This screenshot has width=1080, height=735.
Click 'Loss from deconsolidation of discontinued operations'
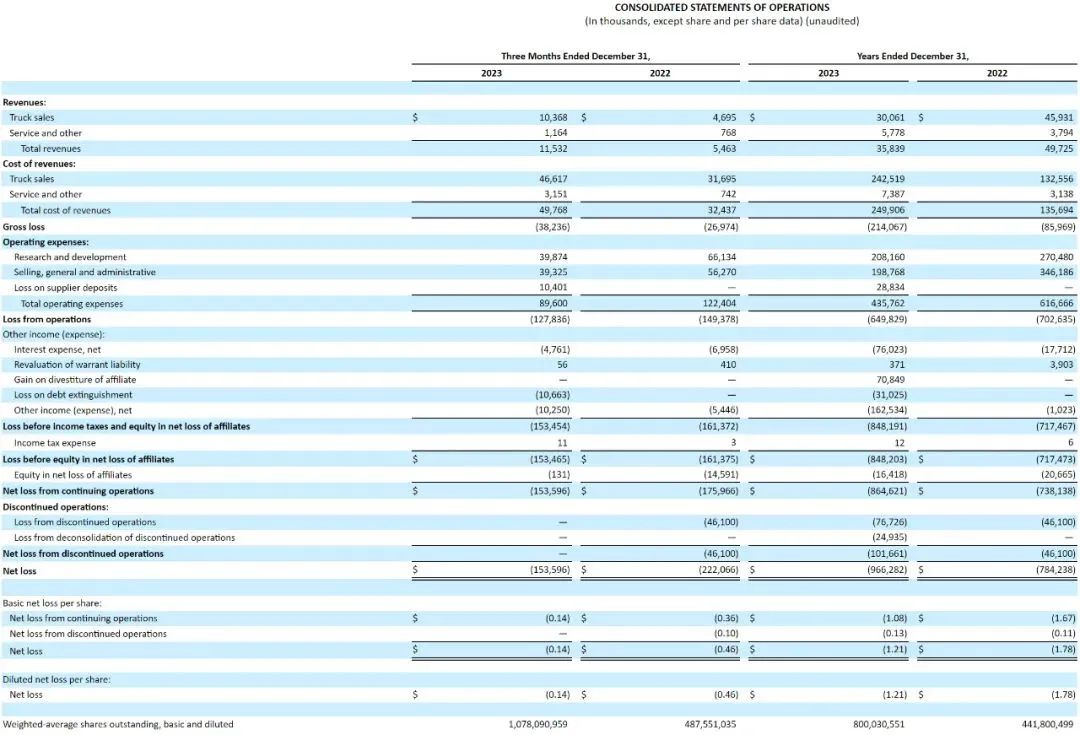(x=125, y=538)
